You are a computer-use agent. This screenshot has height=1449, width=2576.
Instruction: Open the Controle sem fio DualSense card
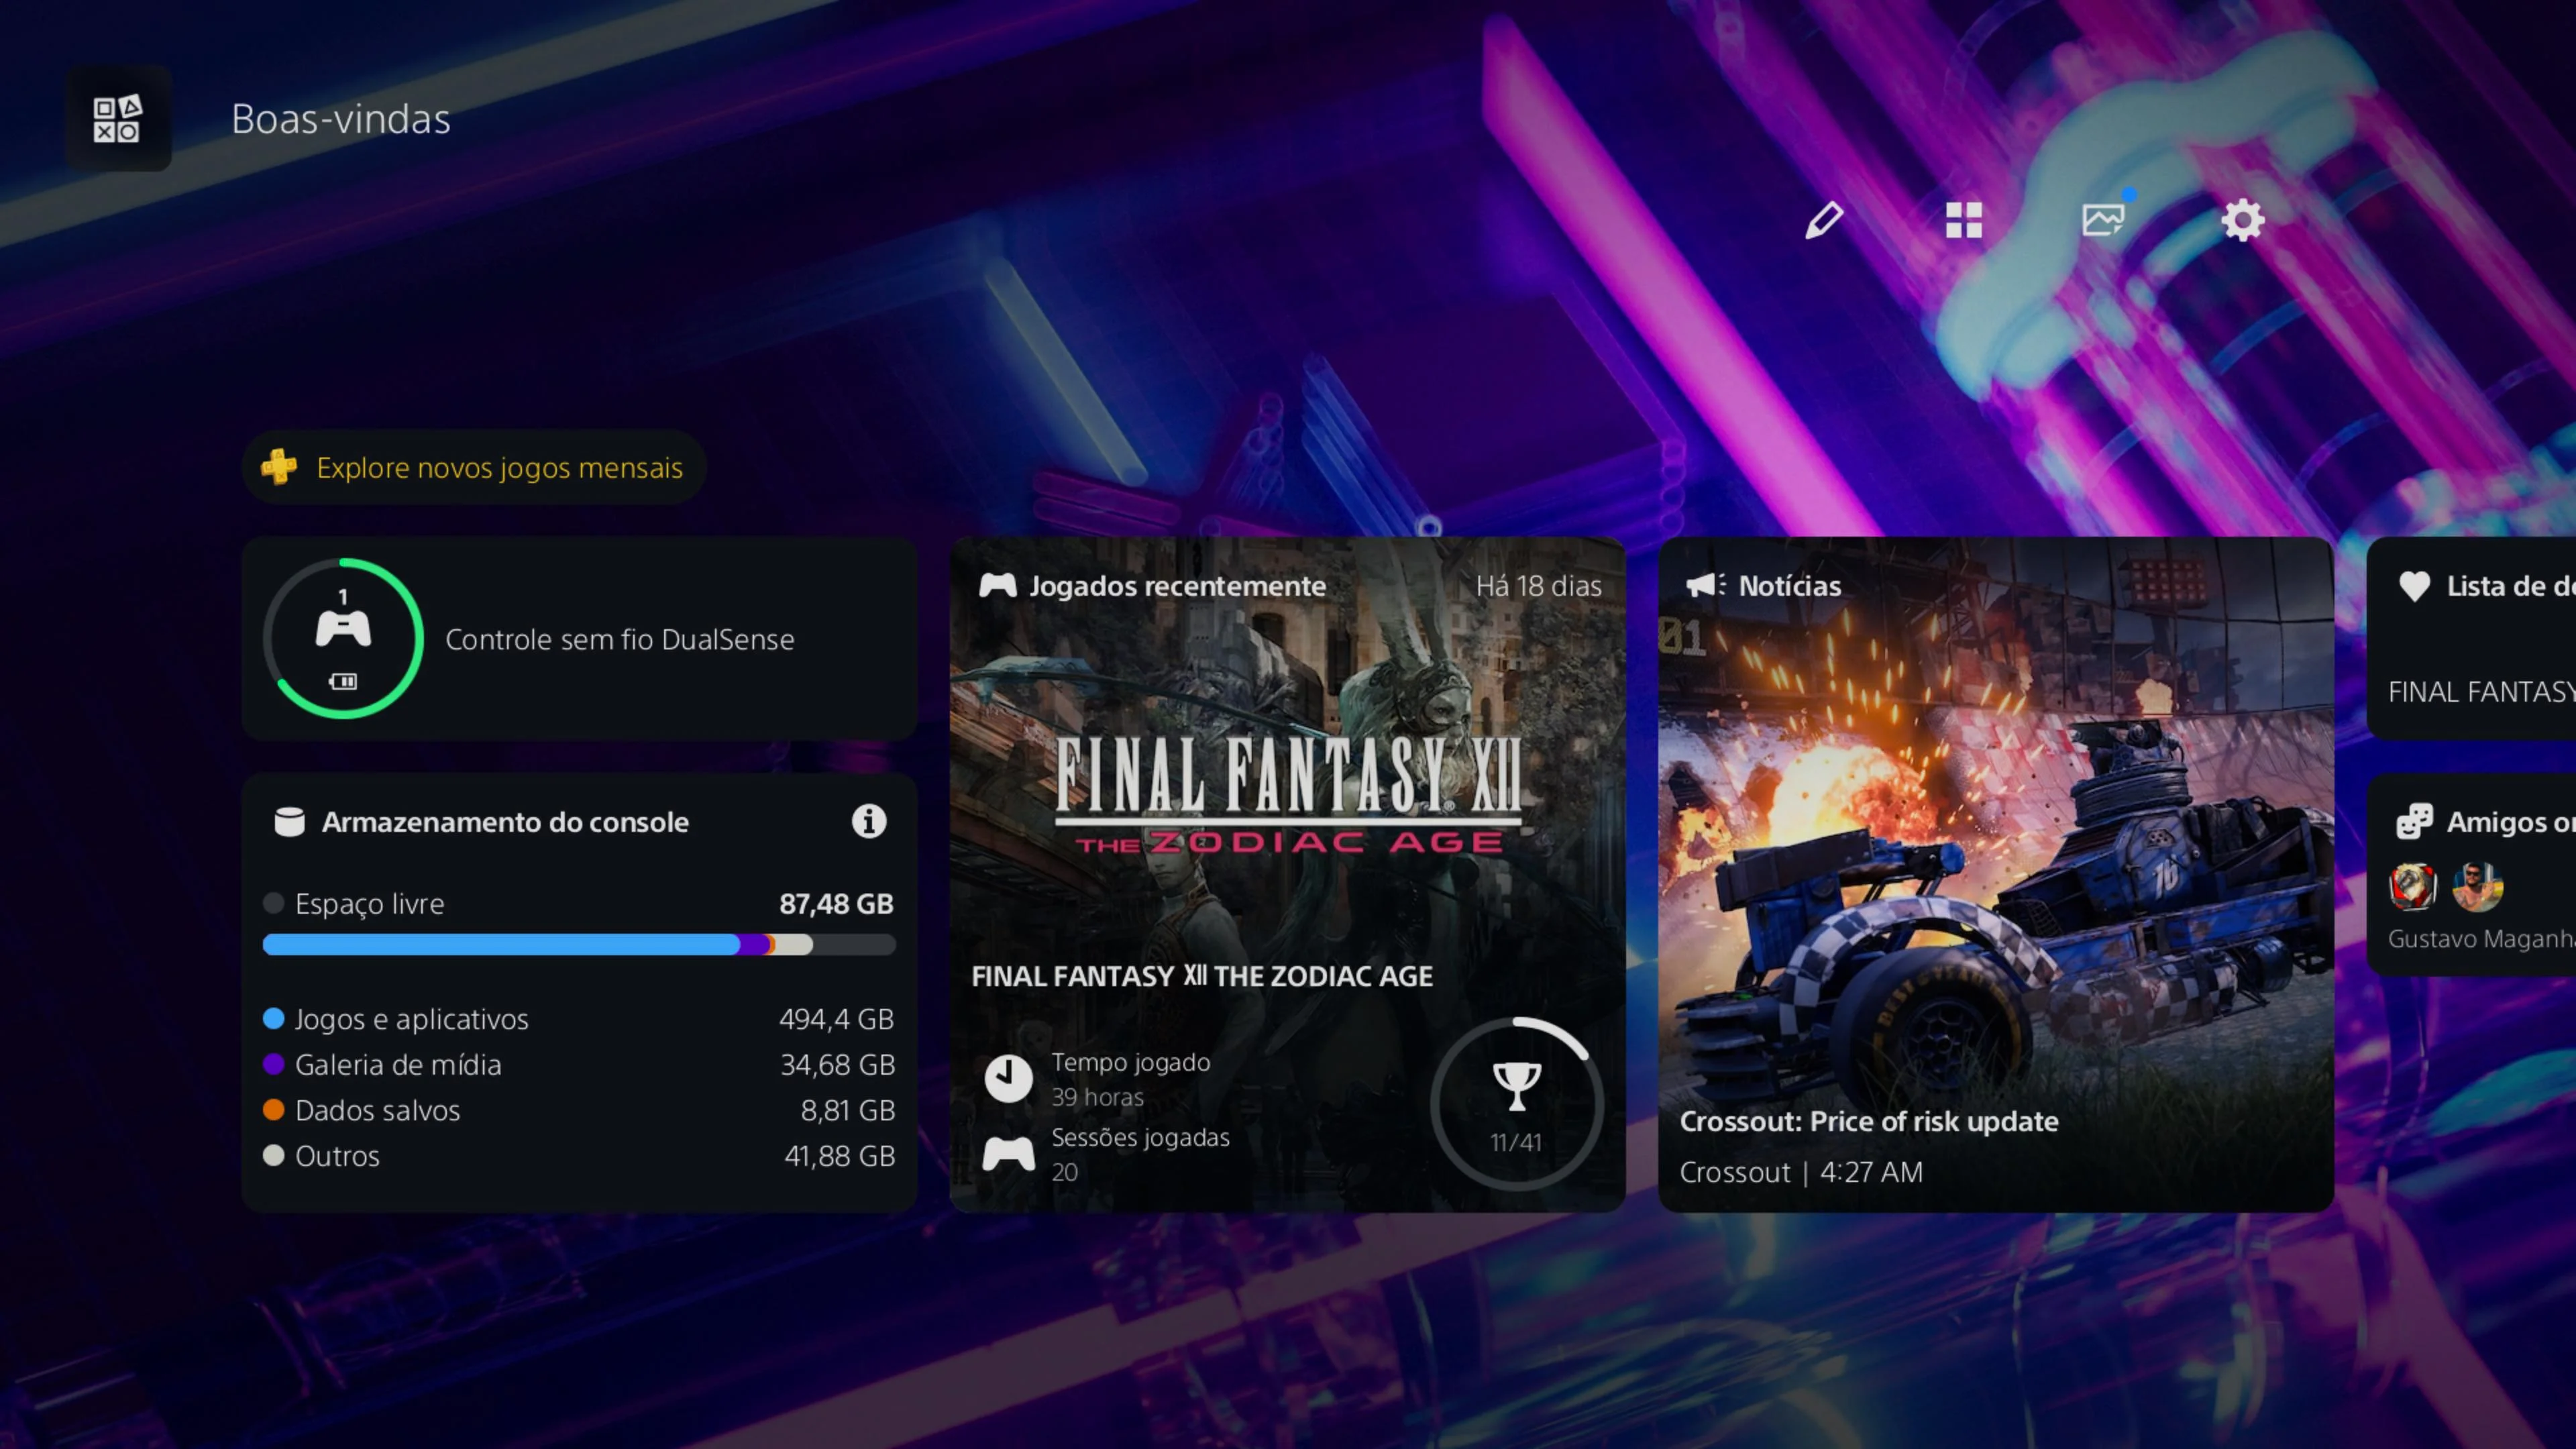579,638
